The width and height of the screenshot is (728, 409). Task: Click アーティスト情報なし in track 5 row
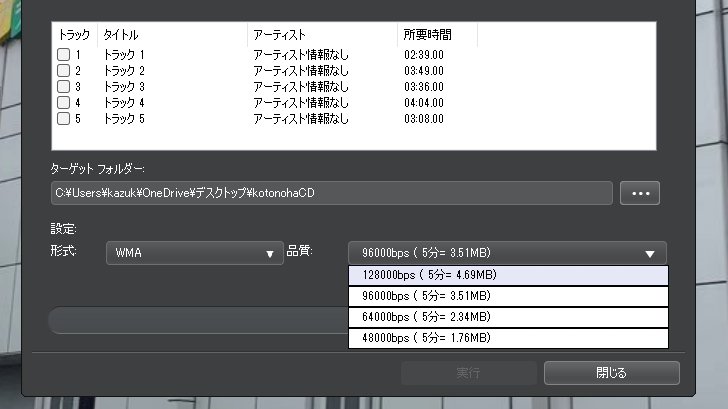[301, 119]
